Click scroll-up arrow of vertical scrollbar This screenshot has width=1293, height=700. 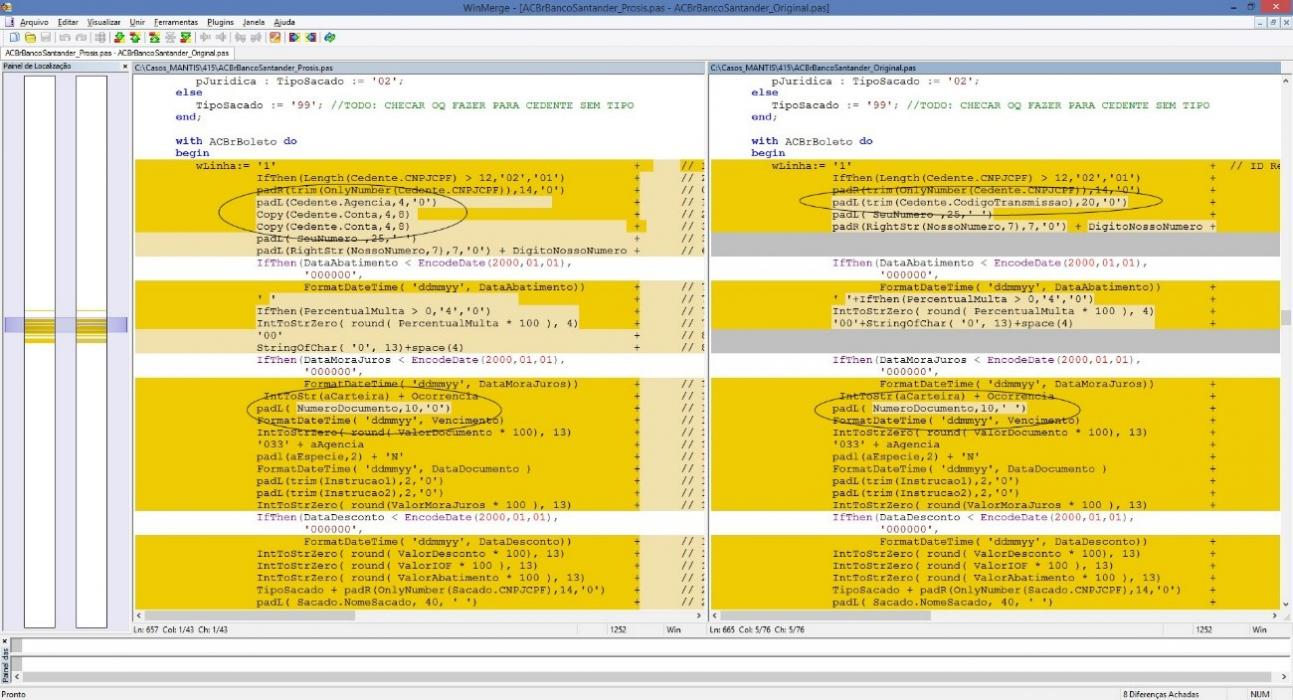pyautogui.click(x=1286, y=79)
